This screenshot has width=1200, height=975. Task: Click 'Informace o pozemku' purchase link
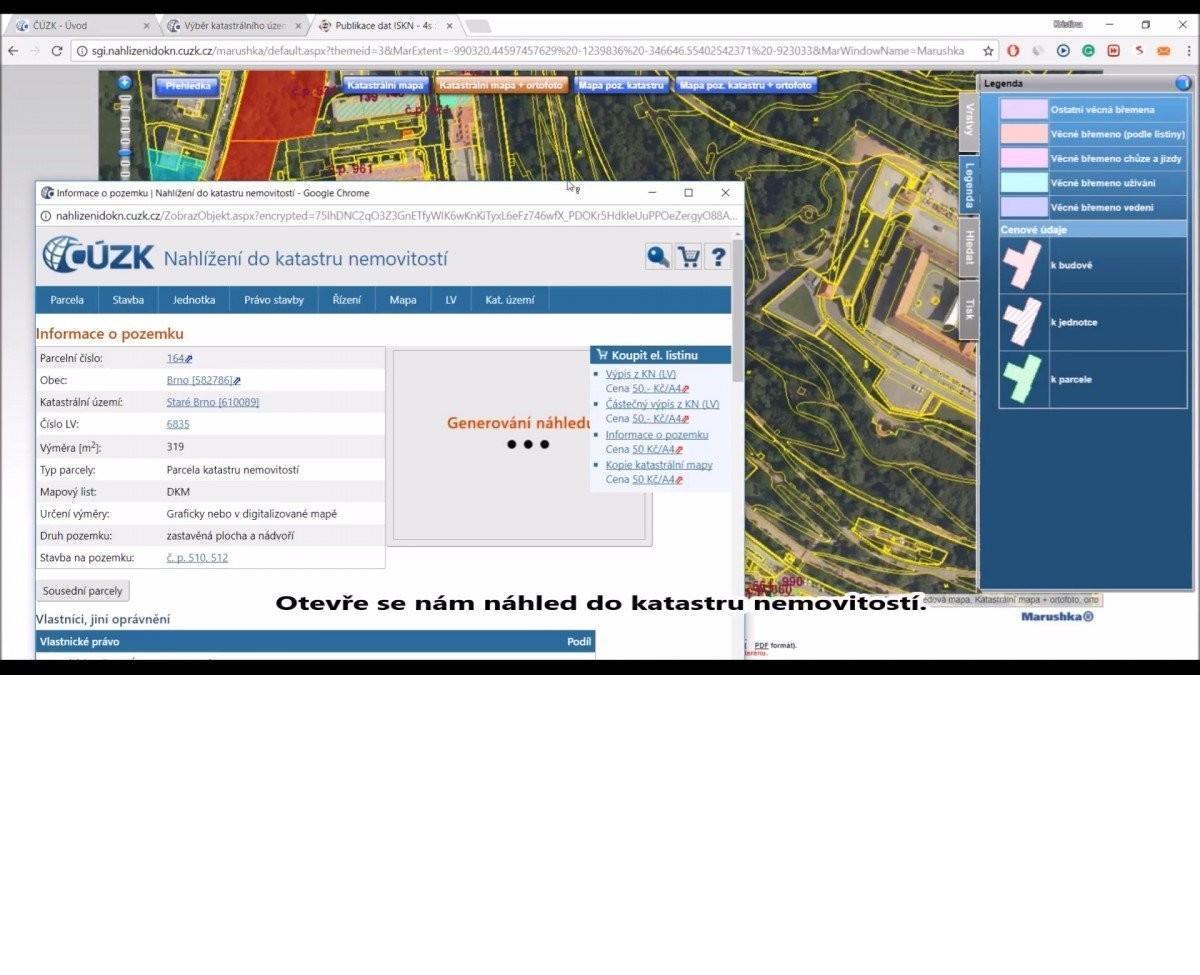click(x=657, y=435)
